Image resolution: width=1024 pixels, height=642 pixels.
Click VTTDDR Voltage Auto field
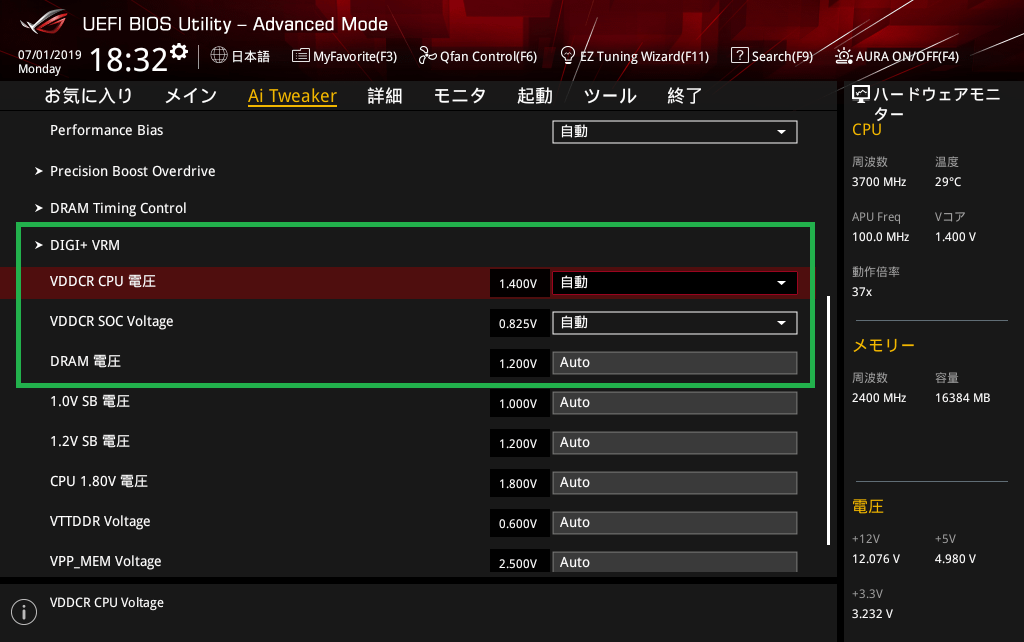point(675,523)
